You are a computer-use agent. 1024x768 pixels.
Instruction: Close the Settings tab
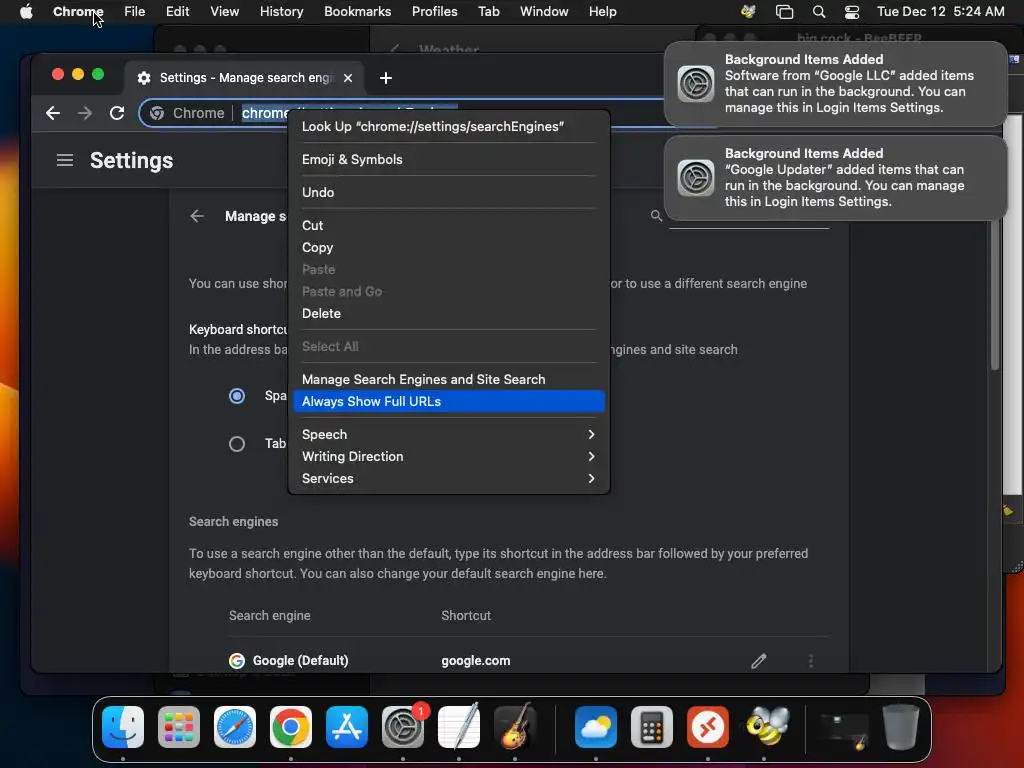pyautogui.click(x=348, y=78)
